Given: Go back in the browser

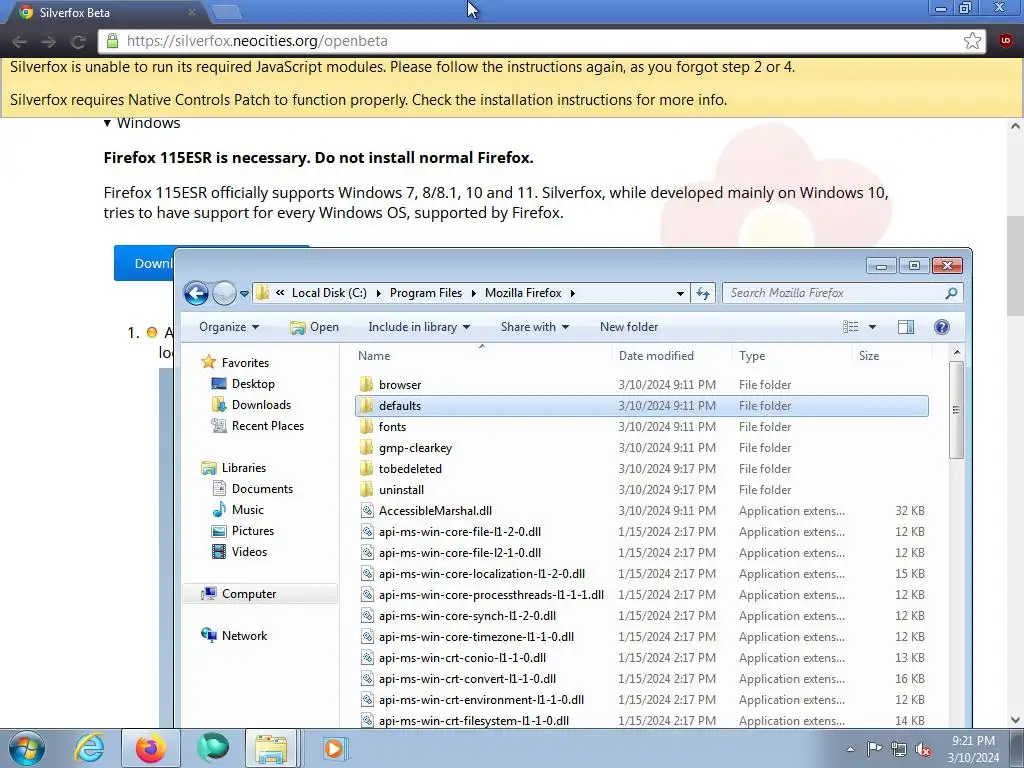Looking at the screenshot, I should click(x=19, y=42).
